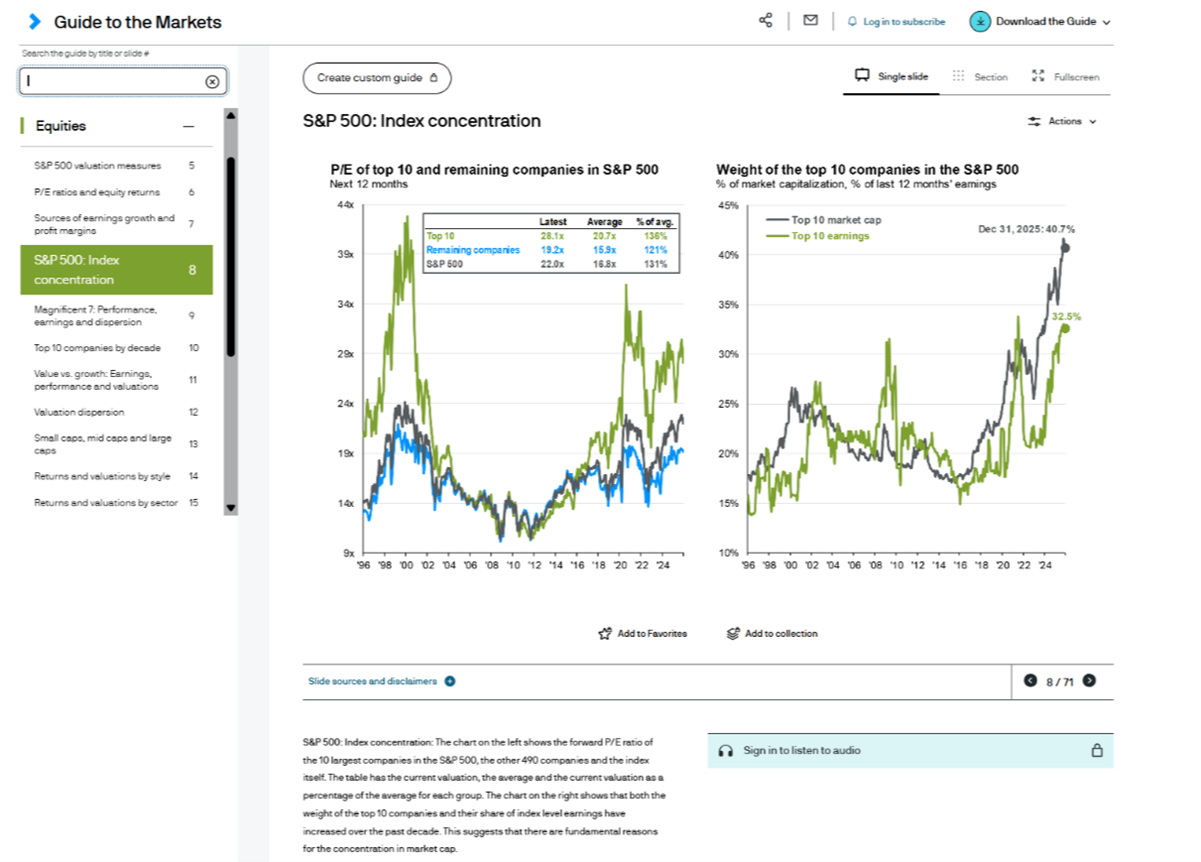Open Top 10 companies by decade slide
The width and height of the screenshot is (1201, 862).
[x=99, y=348]
